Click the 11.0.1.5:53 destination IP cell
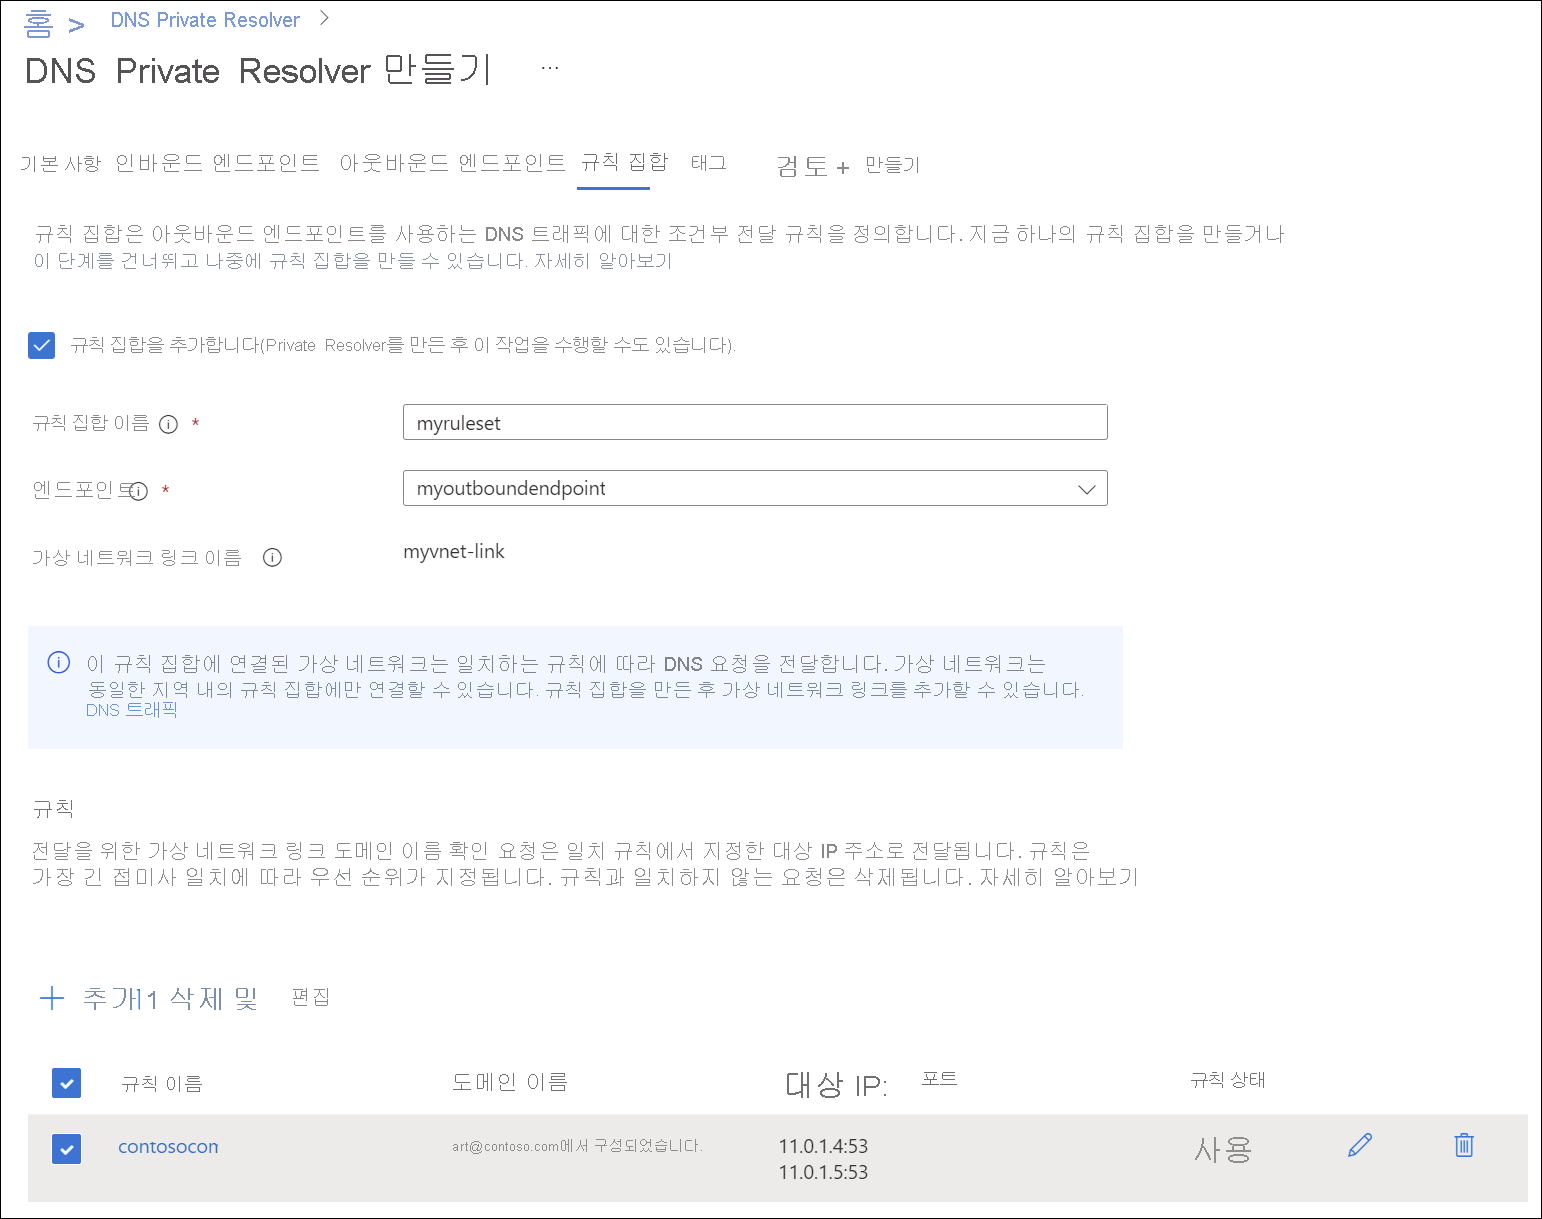 click(823, 1172)
